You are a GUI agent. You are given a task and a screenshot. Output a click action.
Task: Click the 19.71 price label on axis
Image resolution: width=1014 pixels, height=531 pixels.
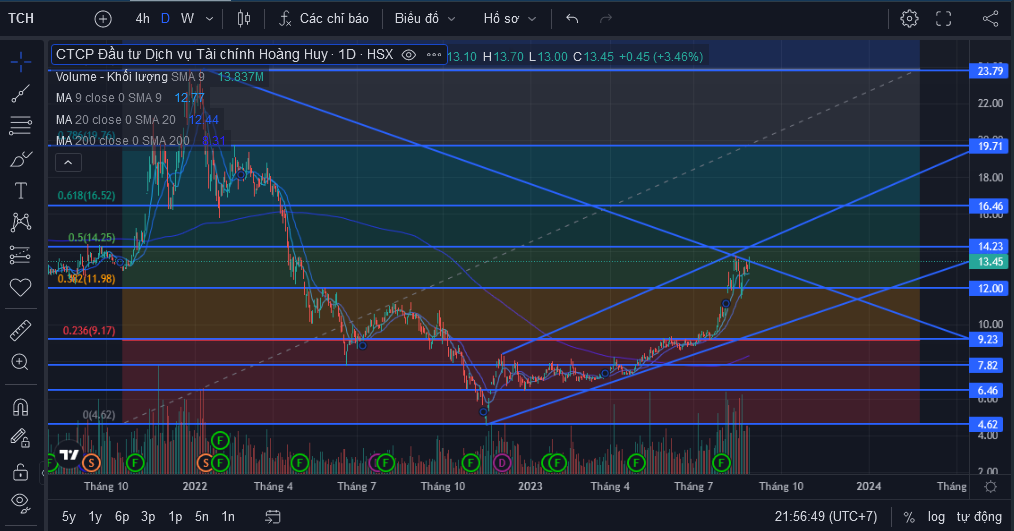(989, 146)
